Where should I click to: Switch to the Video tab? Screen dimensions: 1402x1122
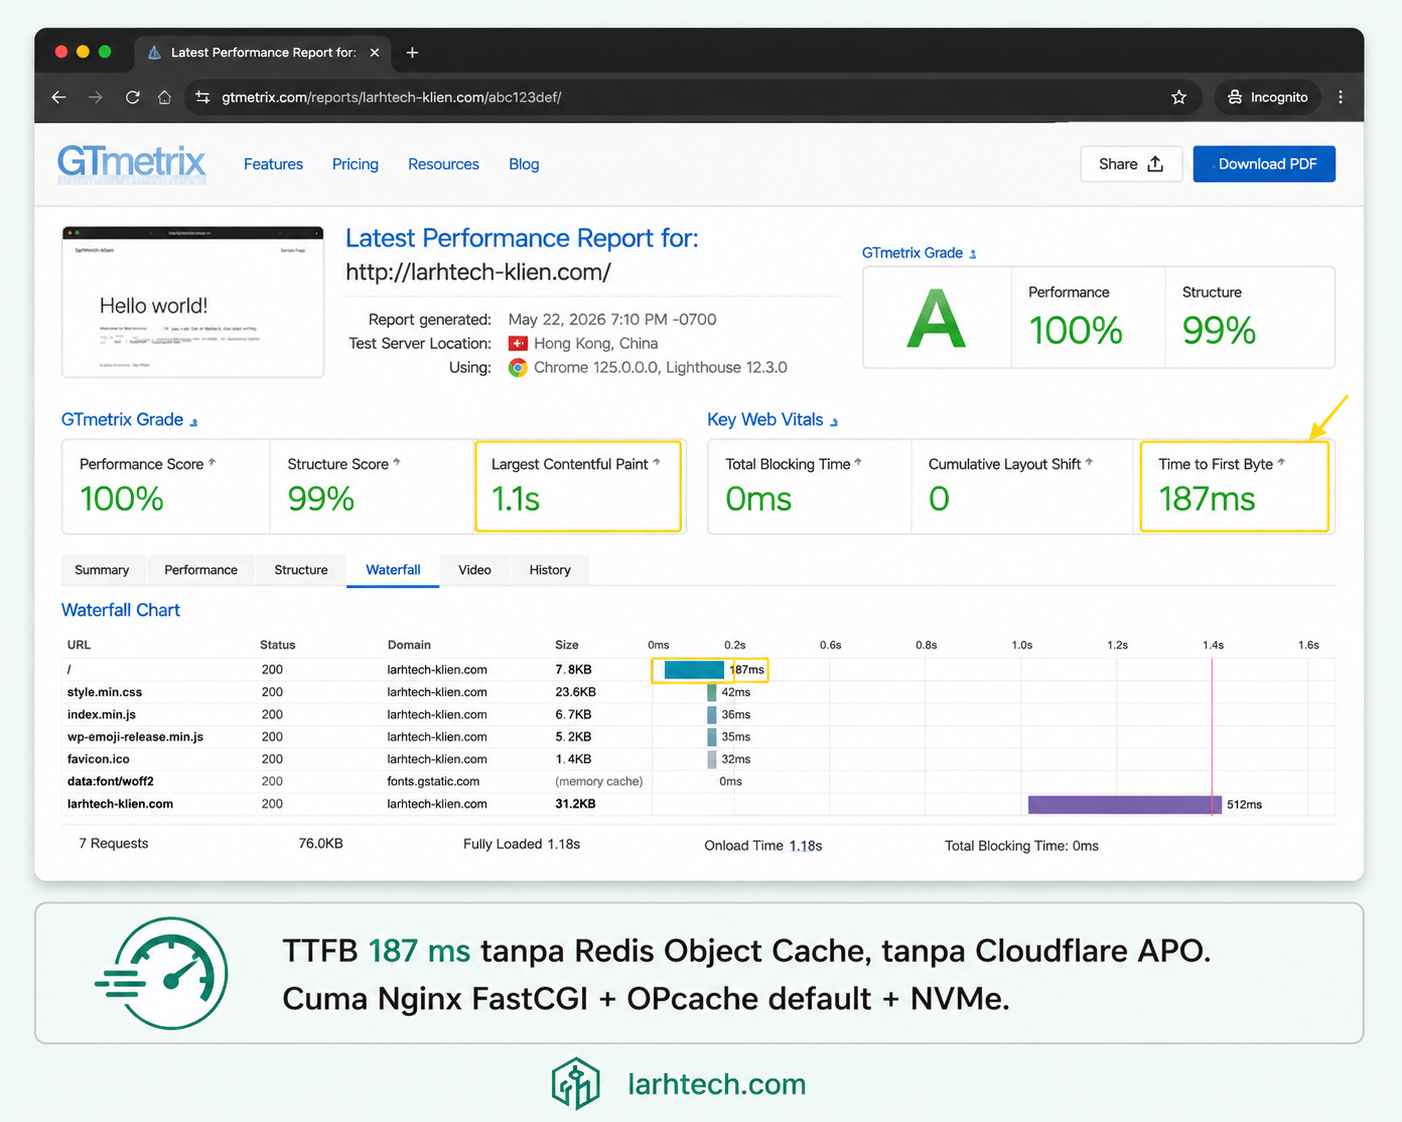coord(475,570)
